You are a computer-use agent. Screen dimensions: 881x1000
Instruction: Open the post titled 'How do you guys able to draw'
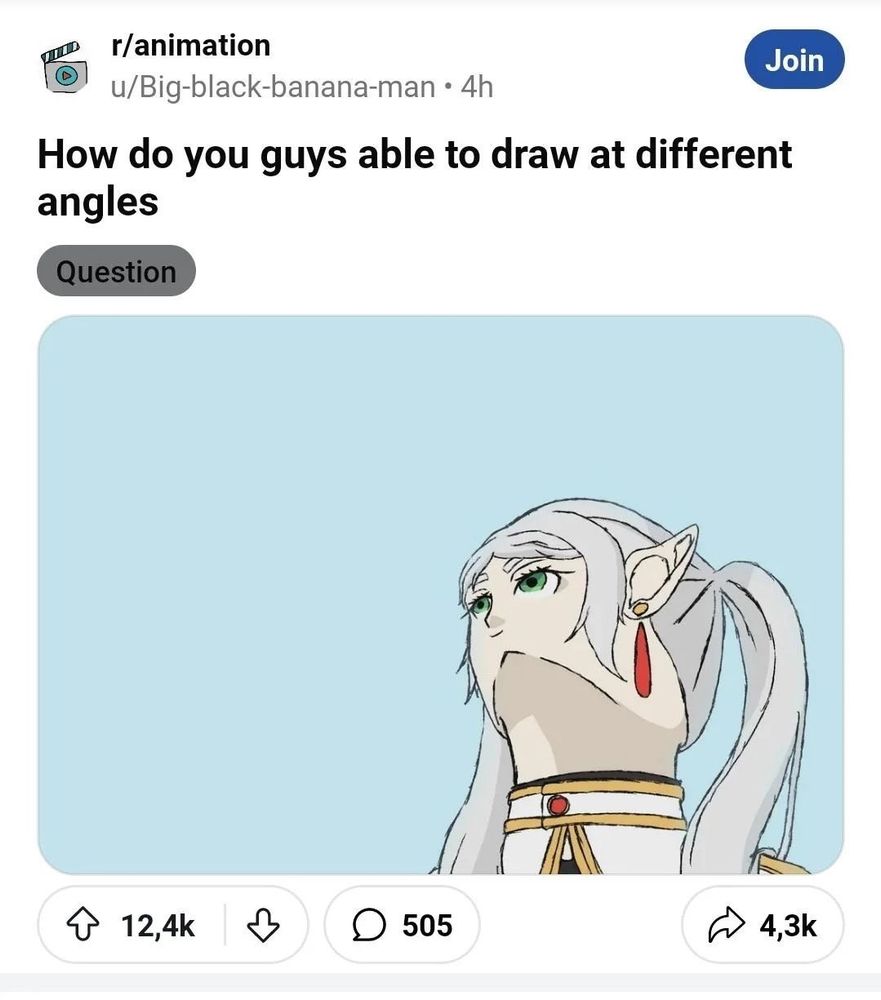tap(400, 155)
